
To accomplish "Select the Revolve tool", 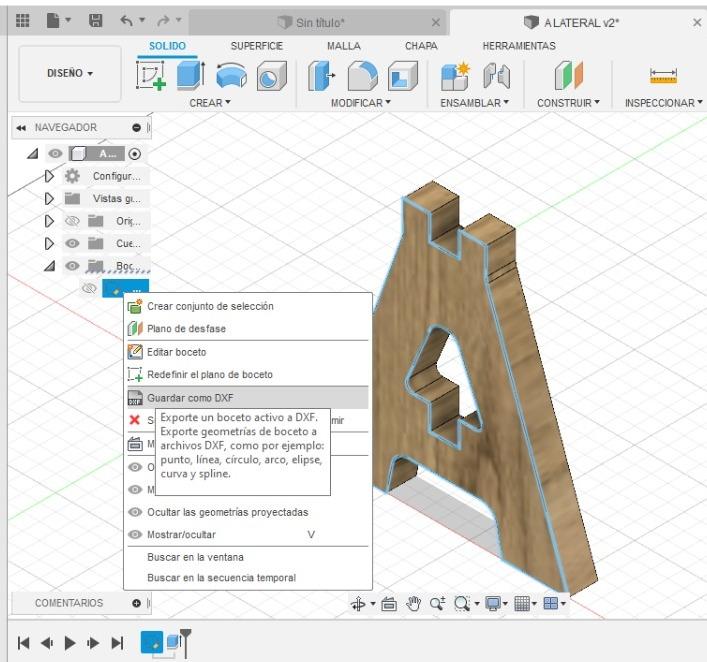I will tap(231, 75).
